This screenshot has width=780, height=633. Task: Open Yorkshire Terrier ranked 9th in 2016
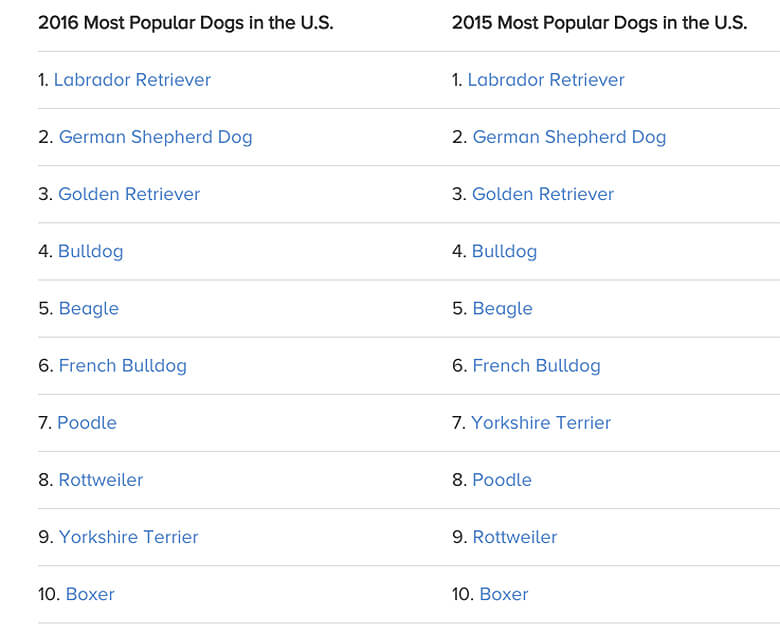coord(128,537)
